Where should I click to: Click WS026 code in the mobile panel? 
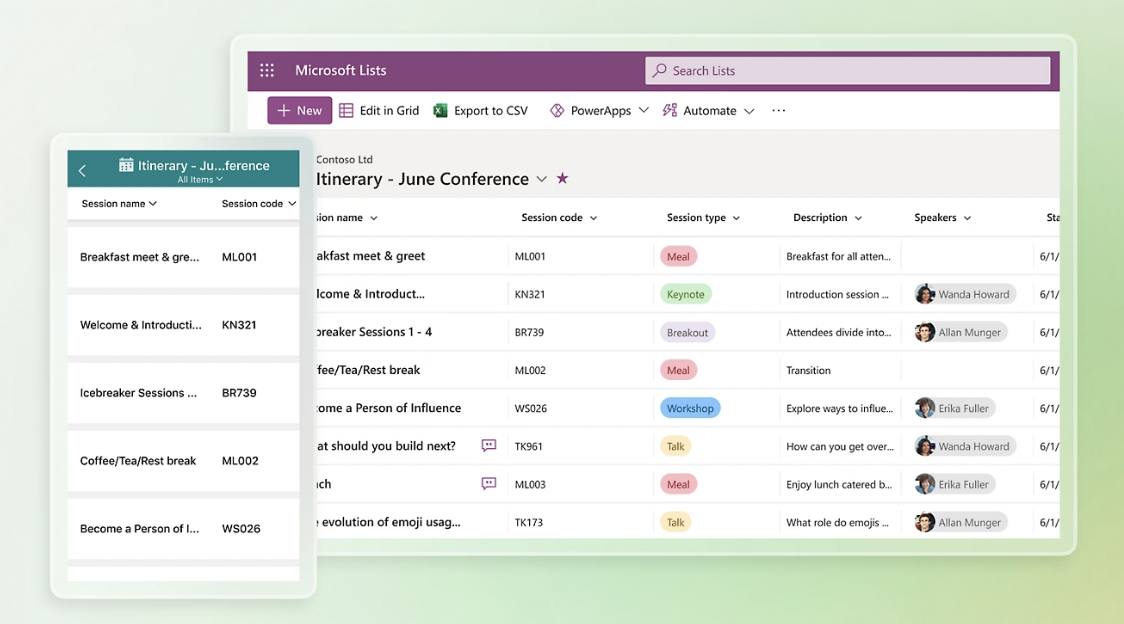tap(241, 529)
